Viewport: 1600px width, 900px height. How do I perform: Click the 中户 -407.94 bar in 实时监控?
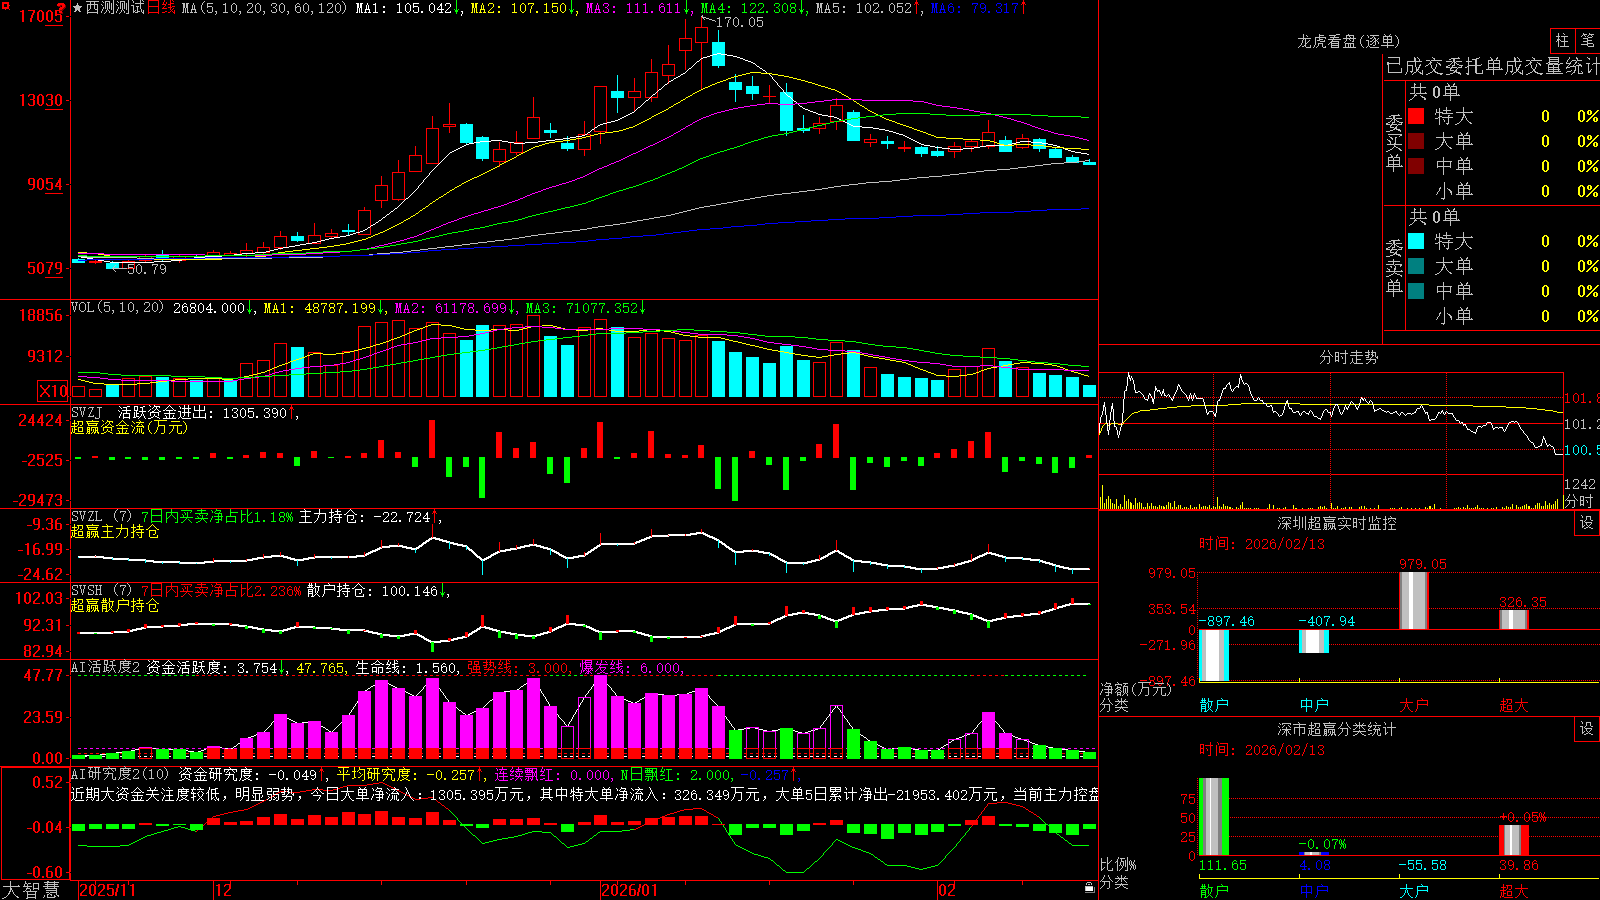point(1313,641)
